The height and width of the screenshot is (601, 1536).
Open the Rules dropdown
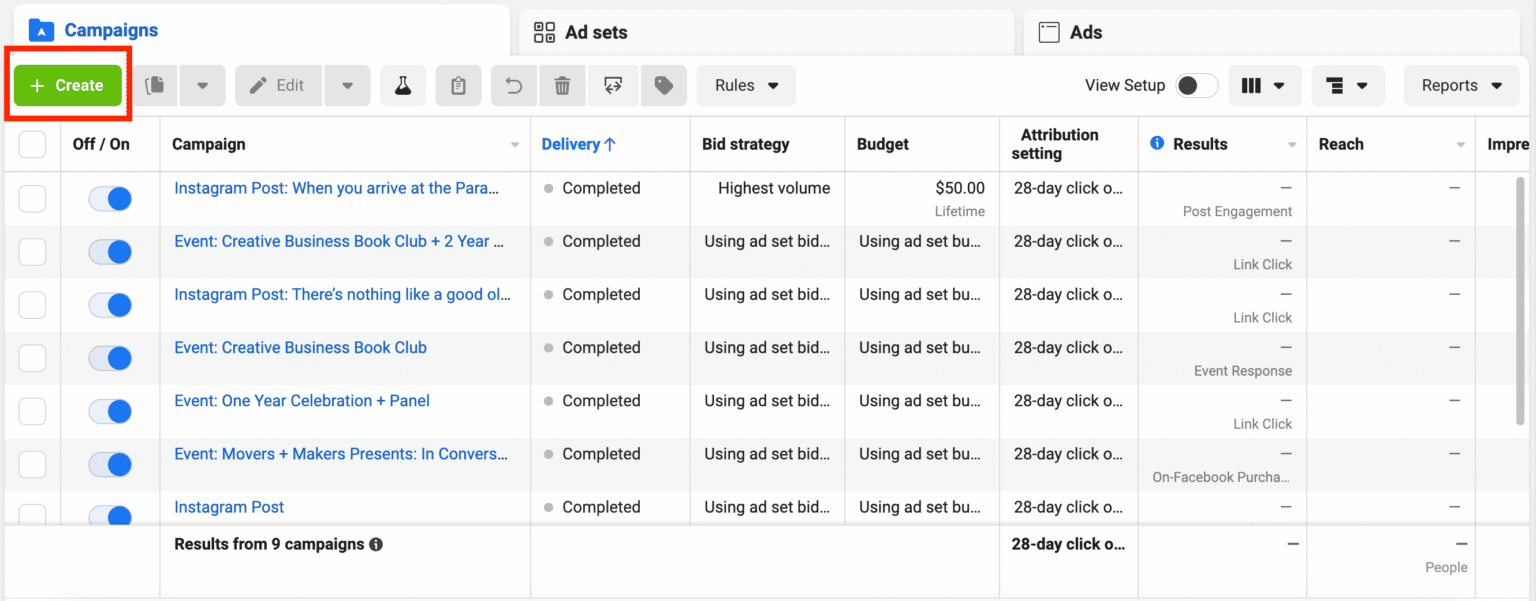pyautogui.click(x=745, y=85)
